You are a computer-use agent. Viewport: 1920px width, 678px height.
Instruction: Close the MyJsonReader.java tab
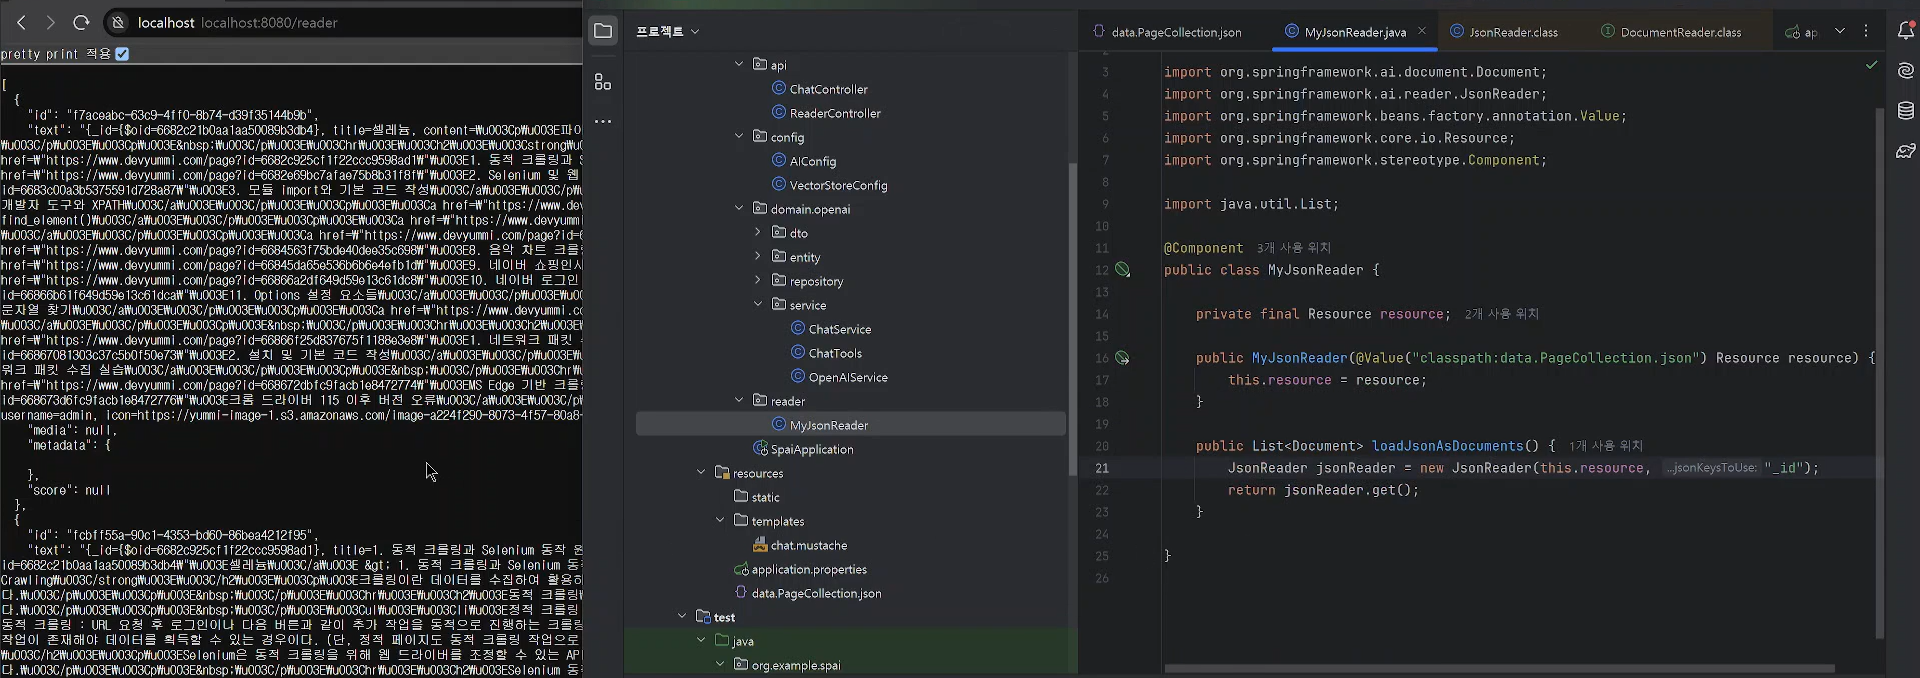click(x=1422, y=31)
